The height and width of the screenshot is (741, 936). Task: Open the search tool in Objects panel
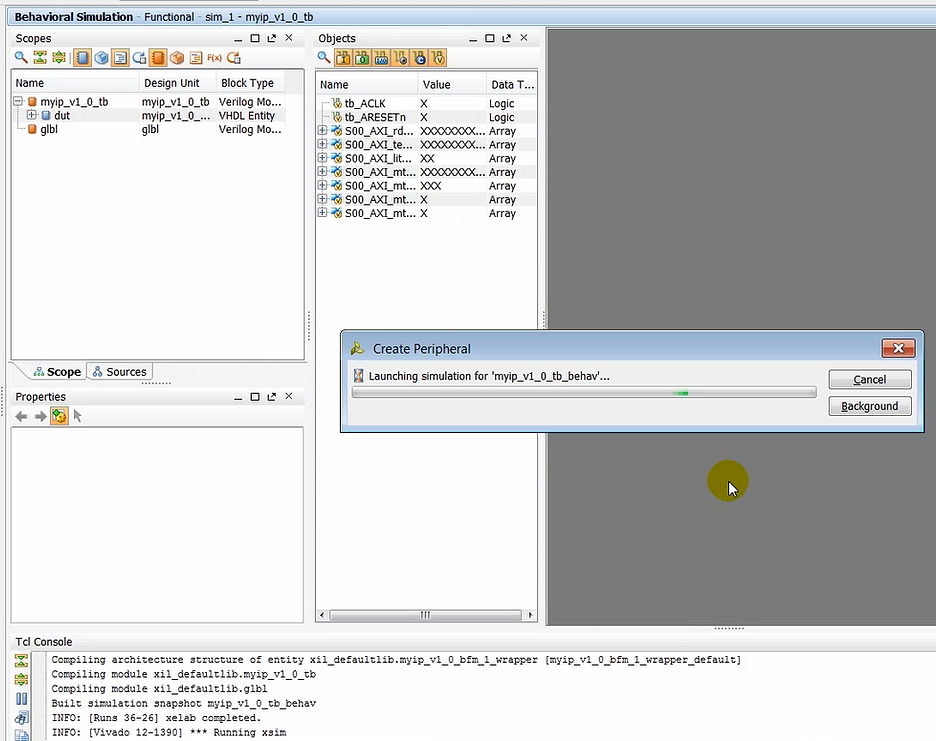click(323, 58)
